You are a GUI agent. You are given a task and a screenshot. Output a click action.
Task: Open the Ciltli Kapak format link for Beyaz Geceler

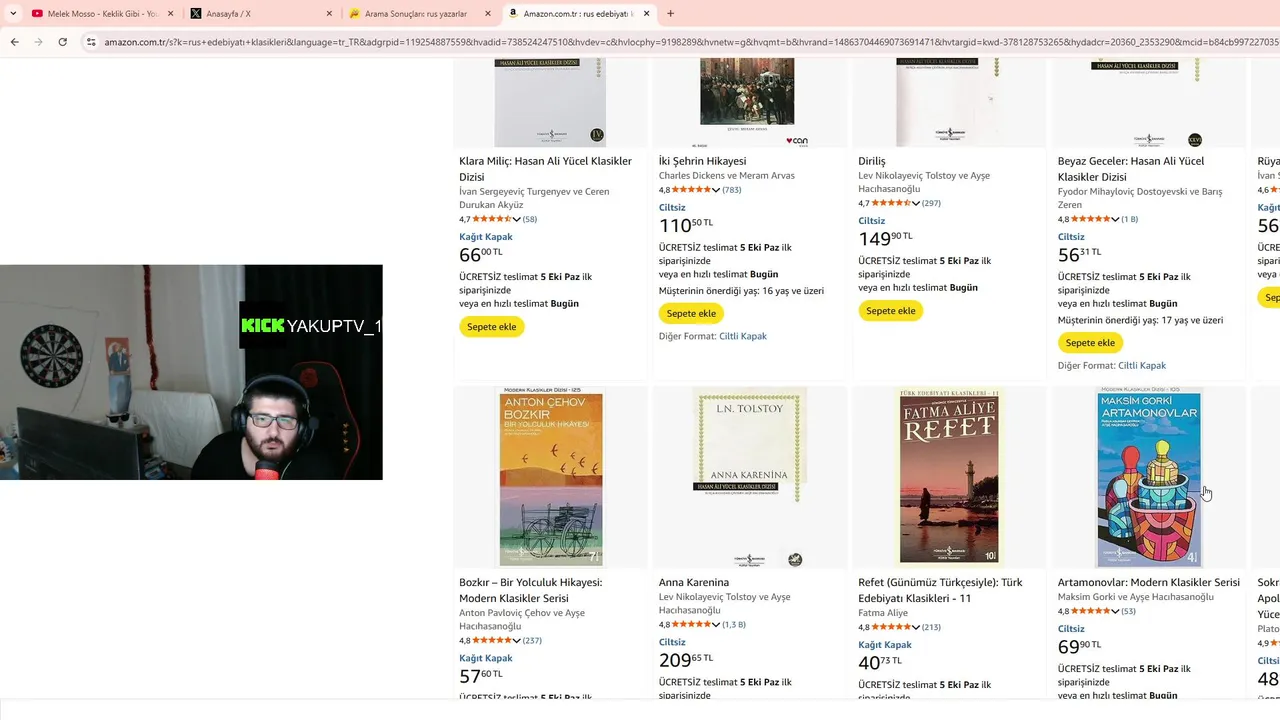tap(1141, 366)
